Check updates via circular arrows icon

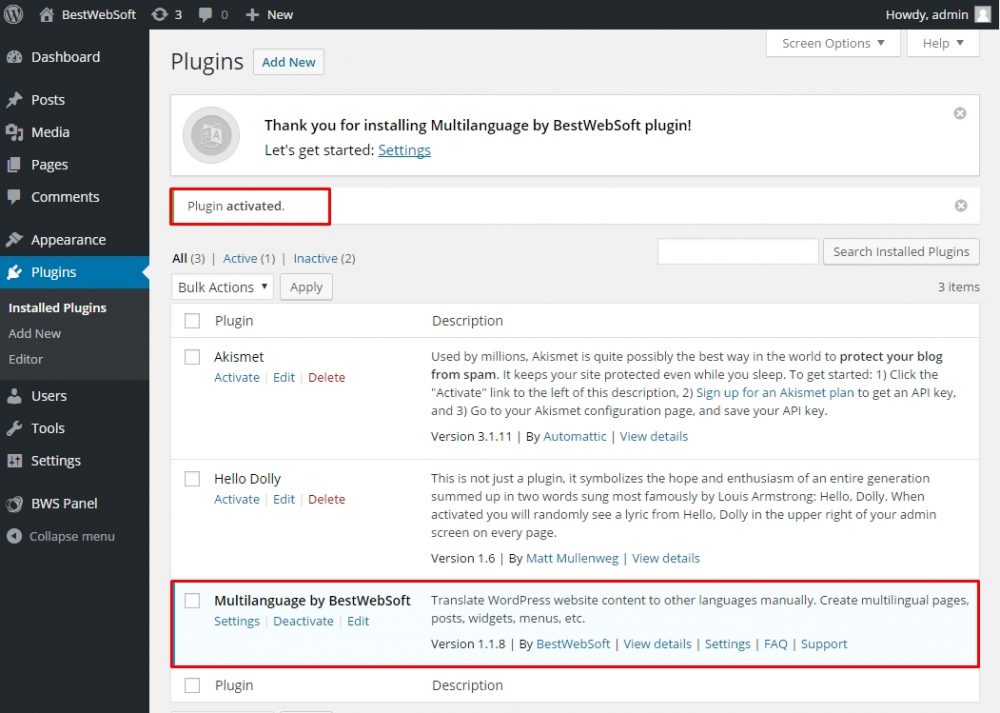(x=160, y=14)
